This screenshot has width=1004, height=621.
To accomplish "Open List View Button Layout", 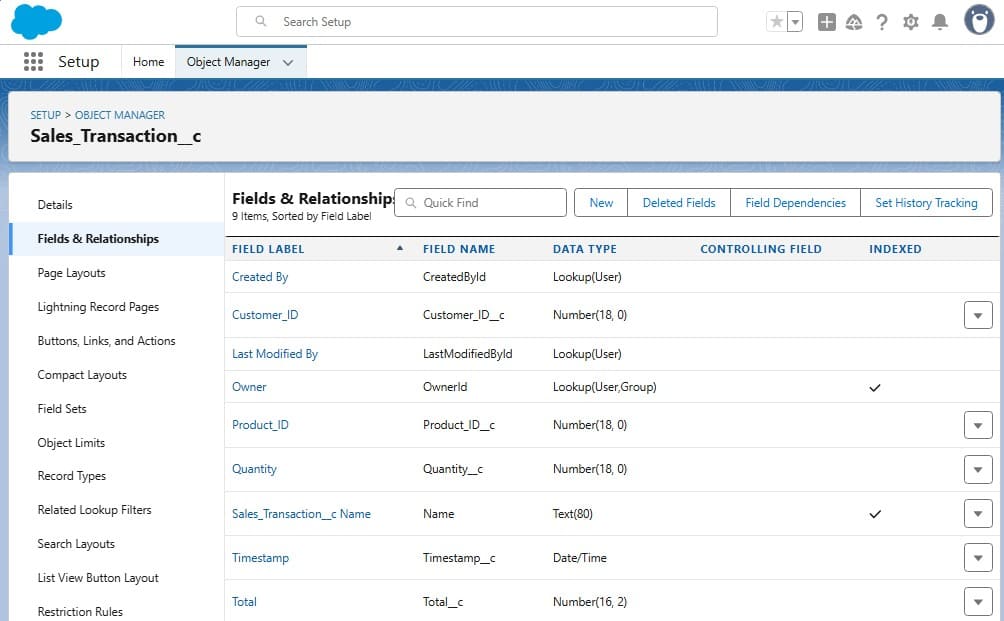I will coord(98,577).
